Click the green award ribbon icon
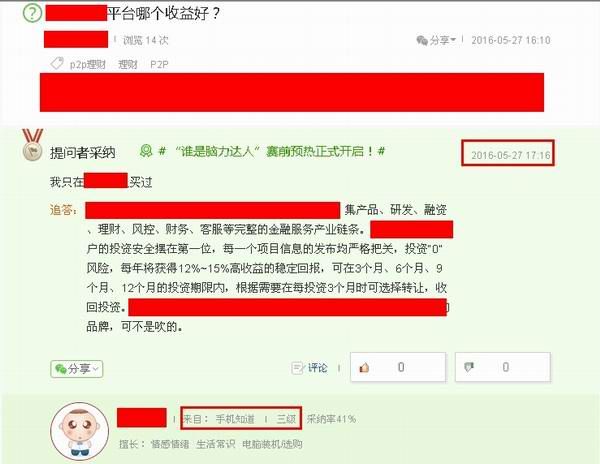Screen dimensions: 600x464 click(x=146, y=151)
